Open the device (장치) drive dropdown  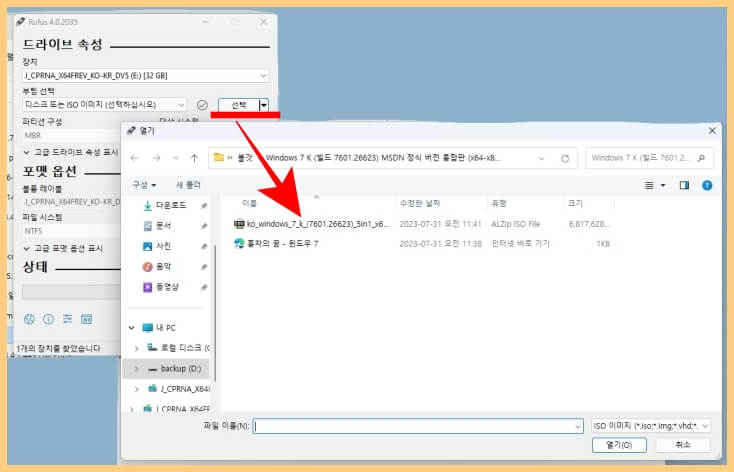click(263, 75)
